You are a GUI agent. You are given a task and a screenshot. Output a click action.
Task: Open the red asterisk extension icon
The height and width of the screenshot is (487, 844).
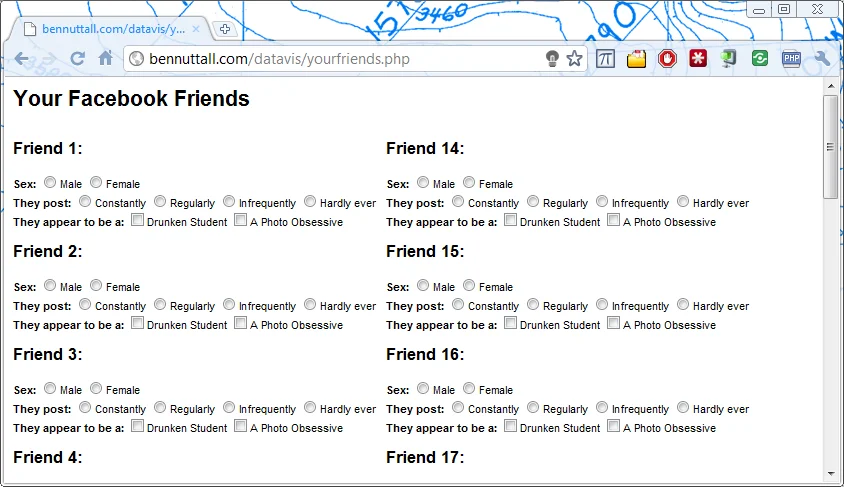point(698,58)
